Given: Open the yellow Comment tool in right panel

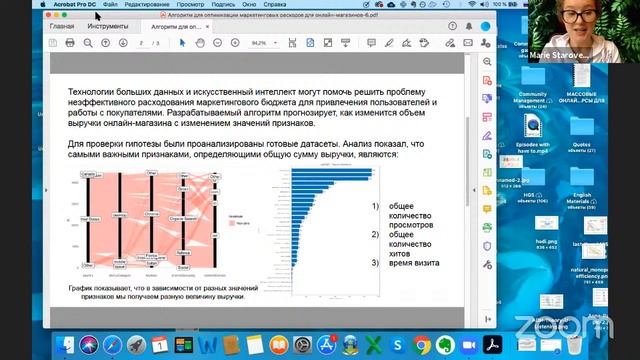Looking at the screenshot, I should click(487, 209).
